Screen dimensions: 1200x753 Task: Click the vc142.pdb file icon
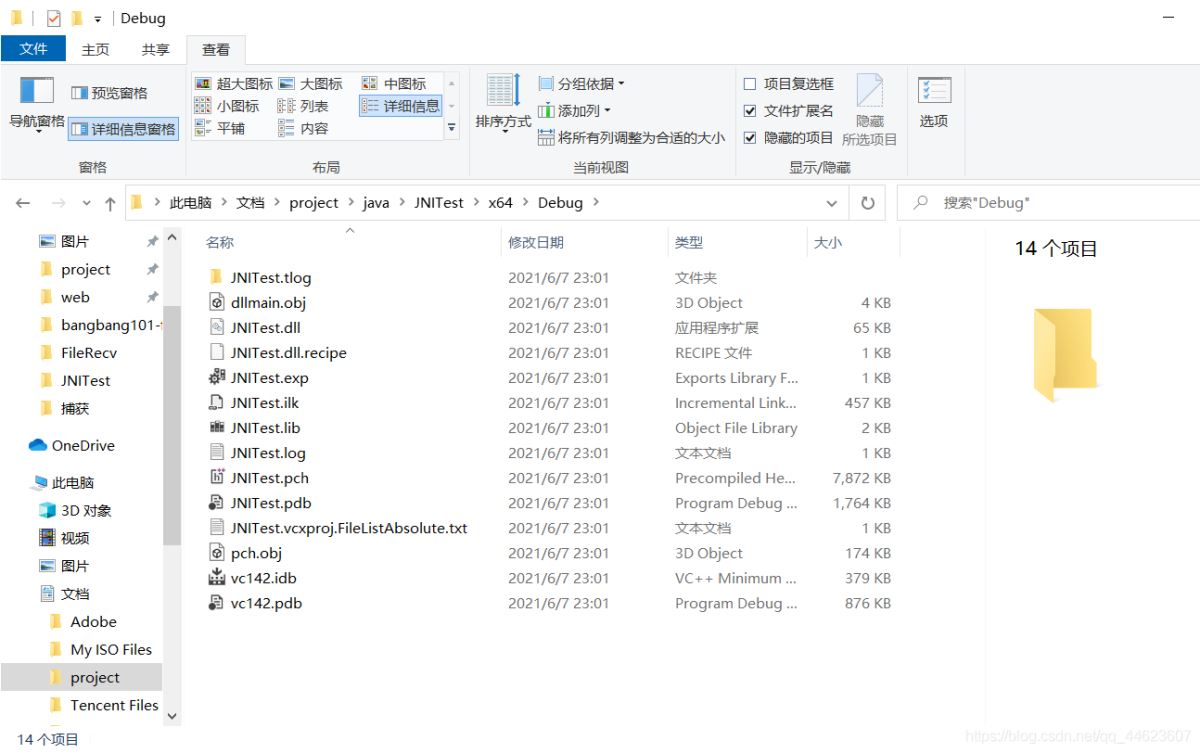tap(216, 602)
